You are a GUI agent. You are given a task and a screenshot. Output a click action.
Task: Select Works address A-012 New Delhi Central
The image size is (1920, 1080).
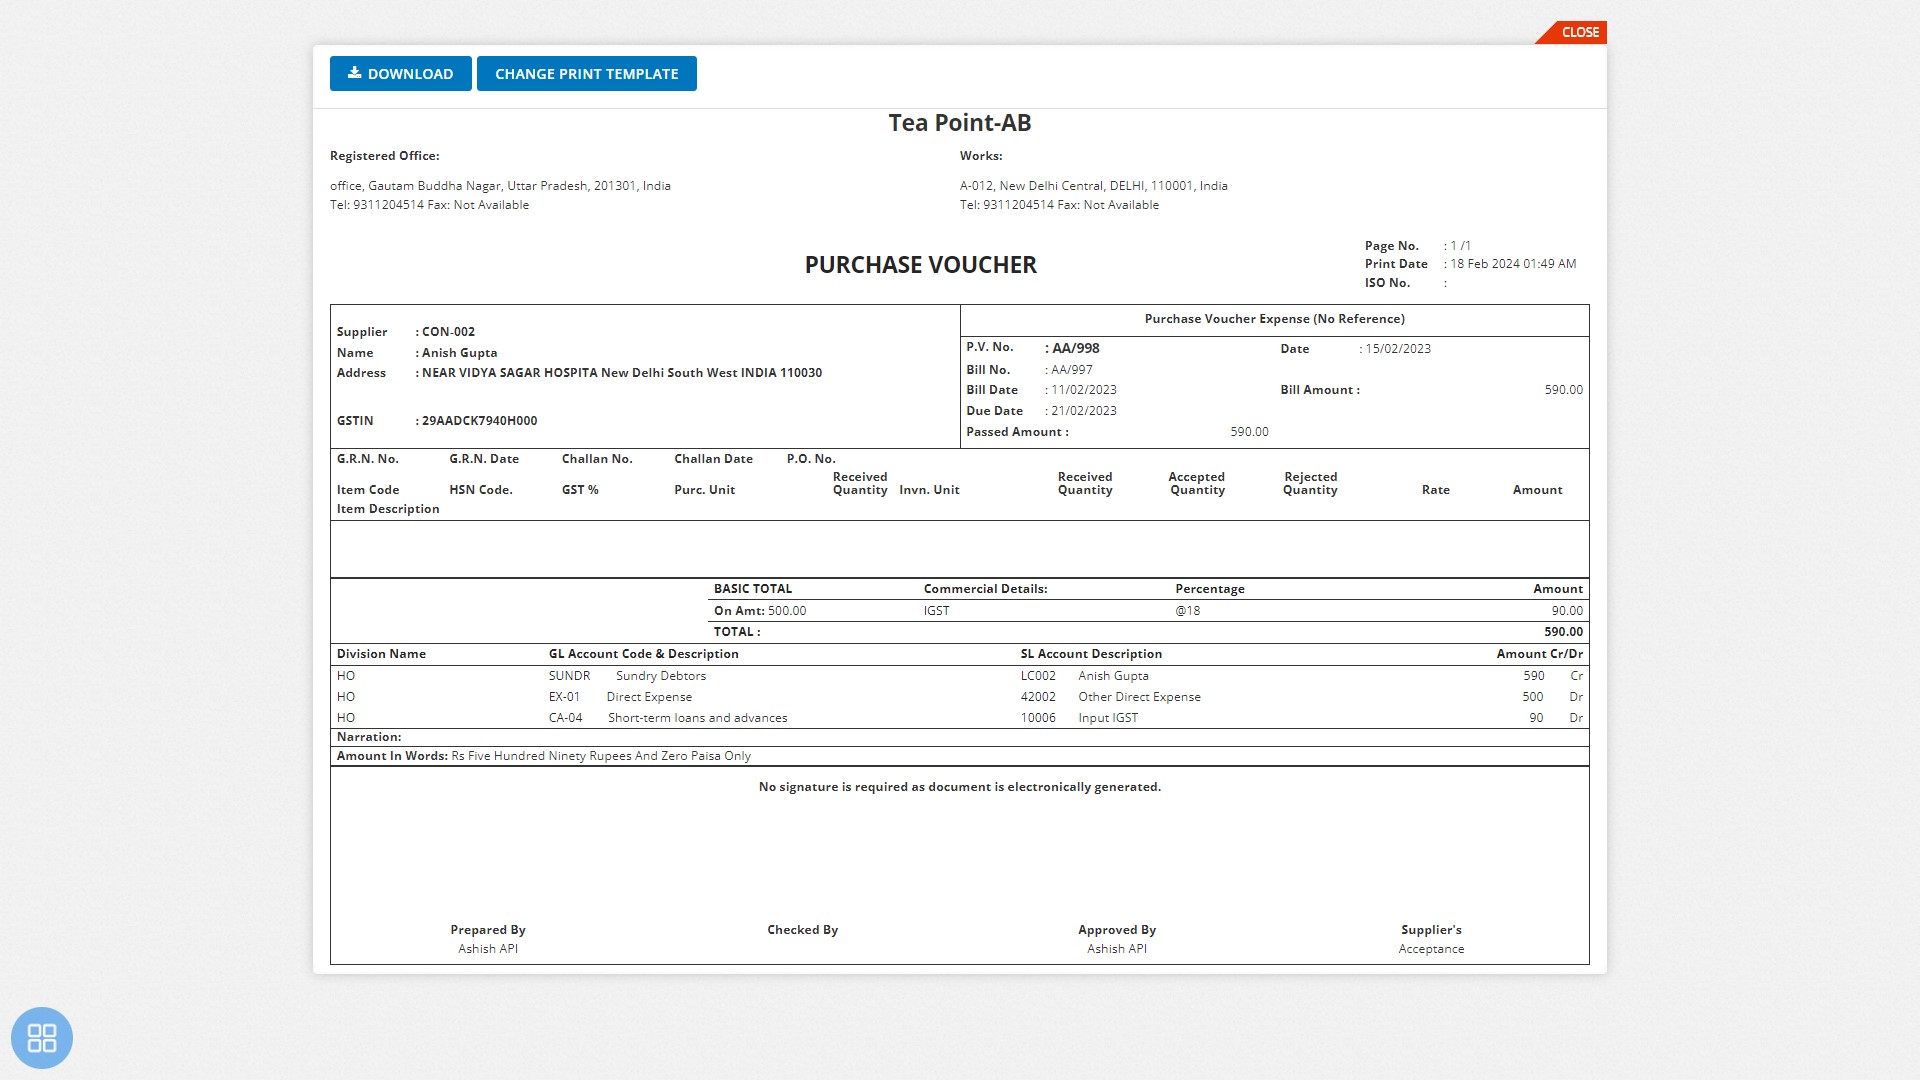[1094, 186]
